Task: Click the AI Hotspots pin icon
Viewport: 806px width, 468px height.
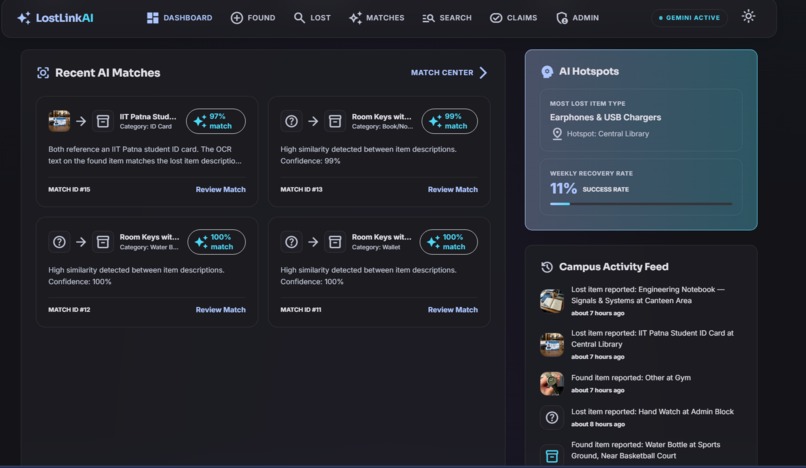Action: tap(547, 71)
